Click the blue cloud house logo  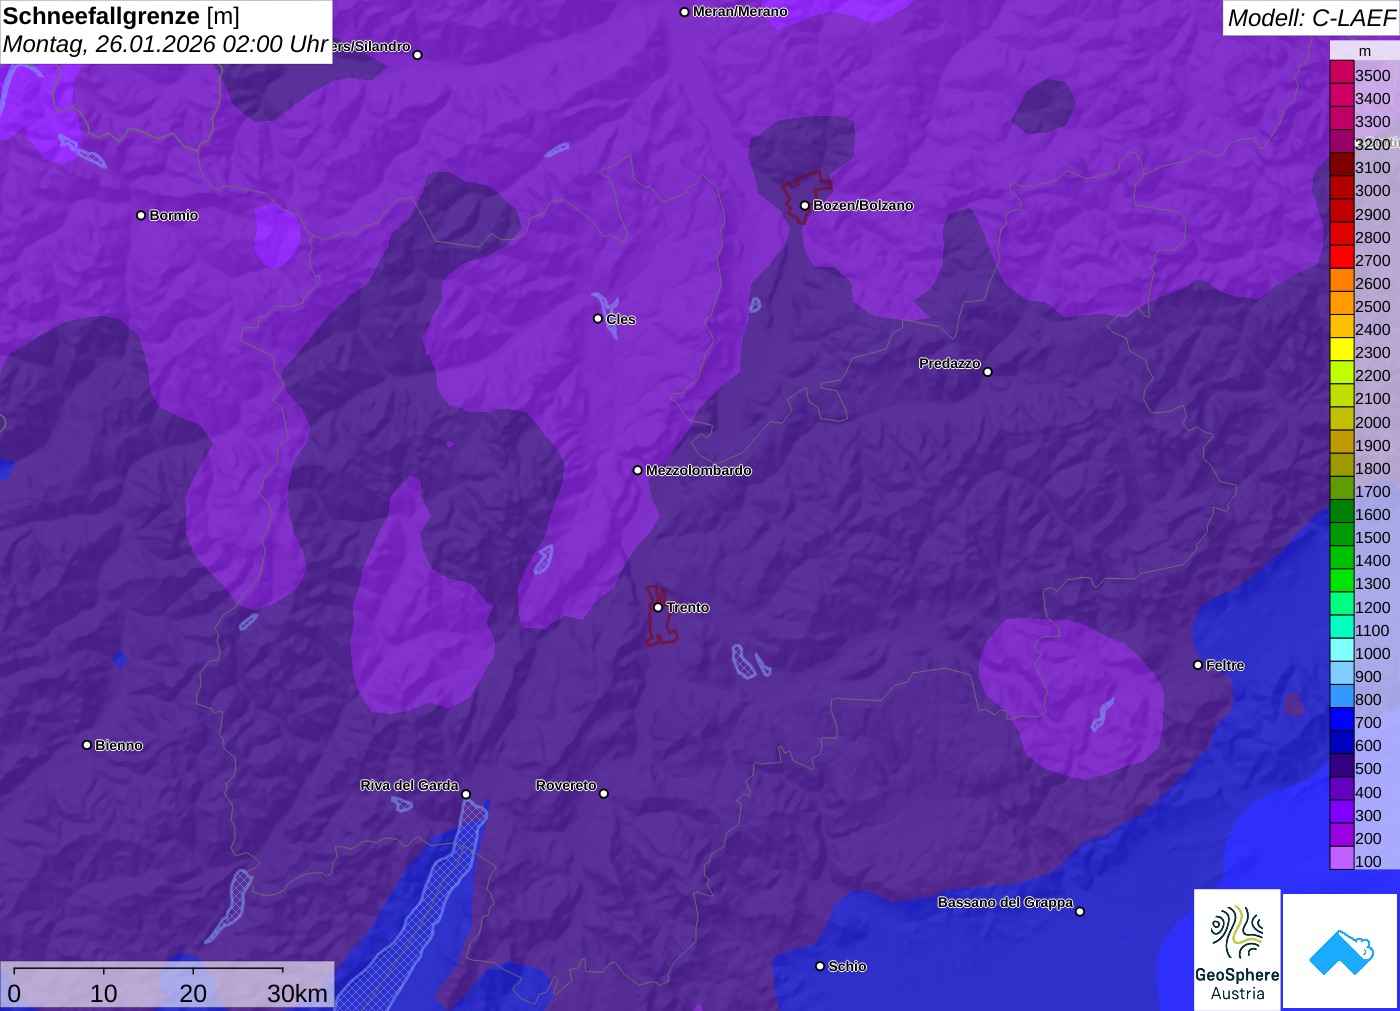coord(1341,951)
